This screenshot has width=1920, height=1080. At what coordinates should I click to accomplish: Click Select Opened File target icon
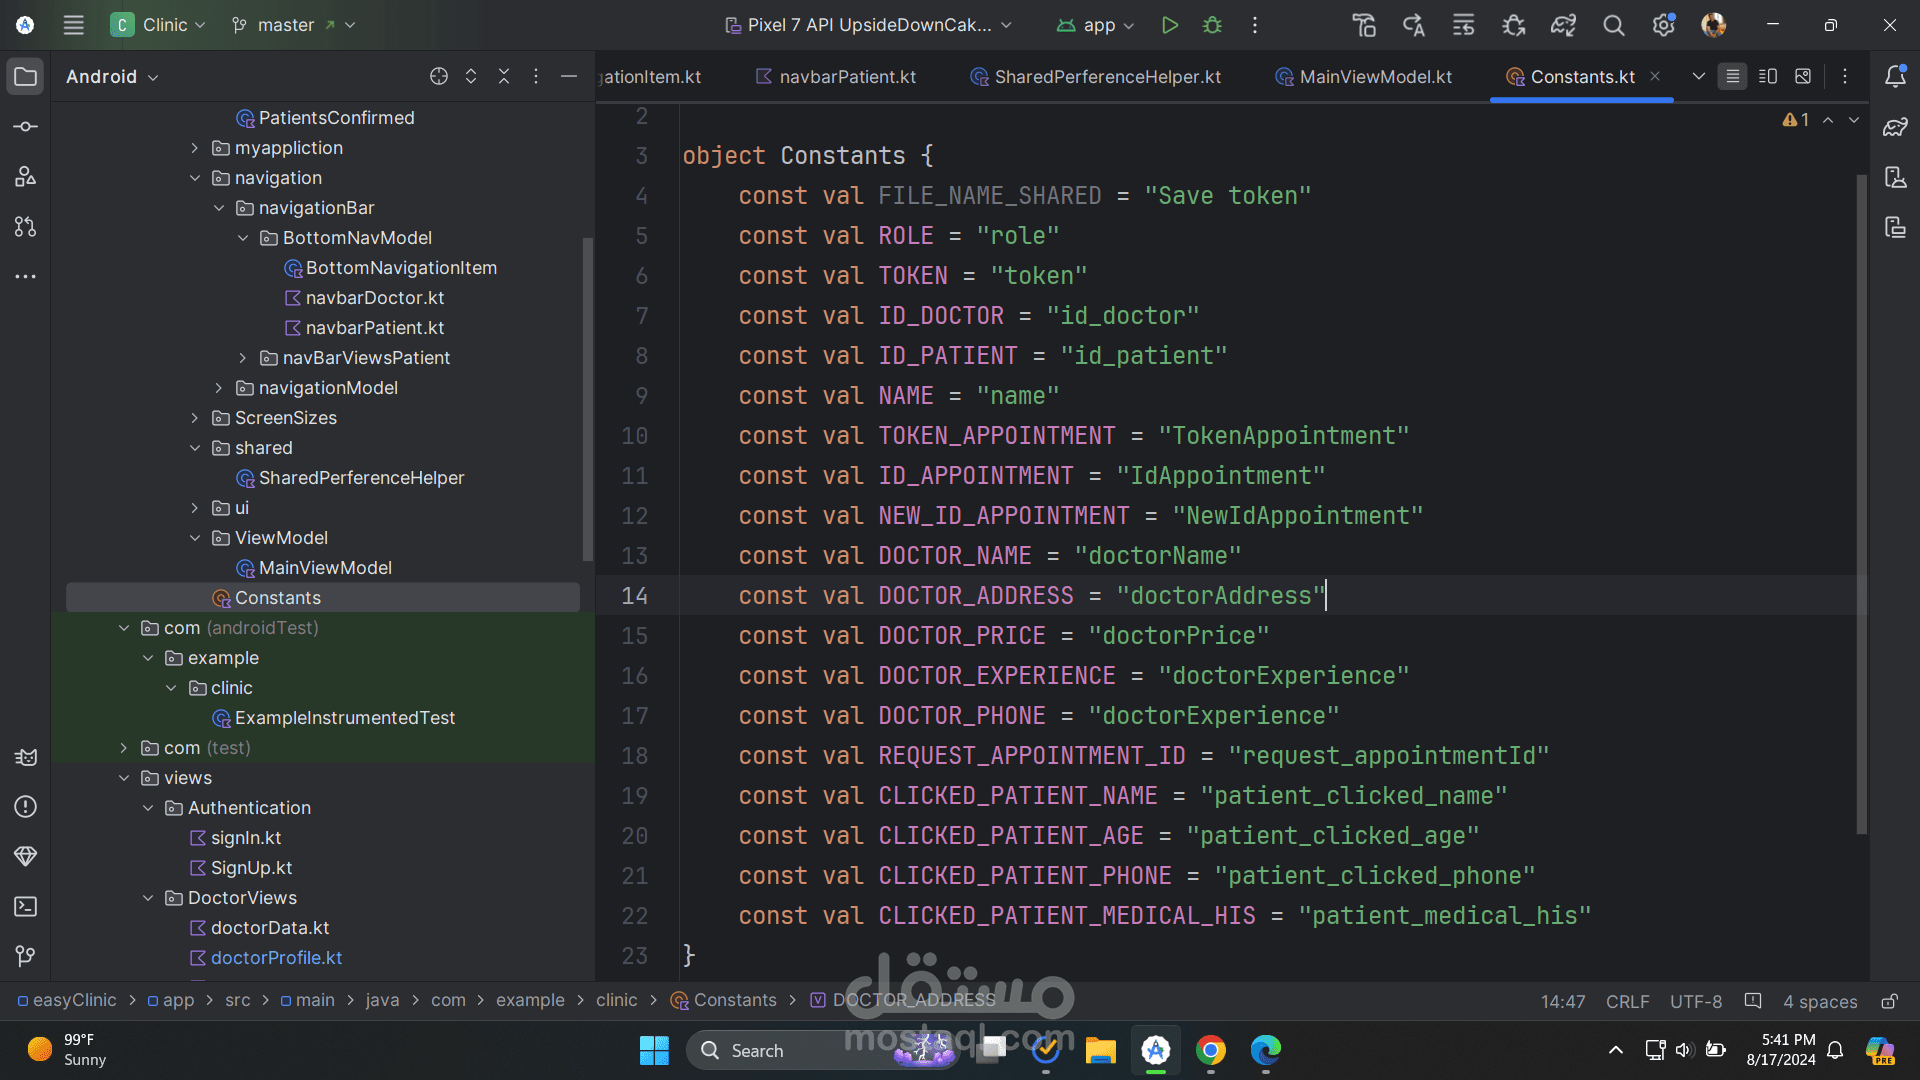coord(438,77)
